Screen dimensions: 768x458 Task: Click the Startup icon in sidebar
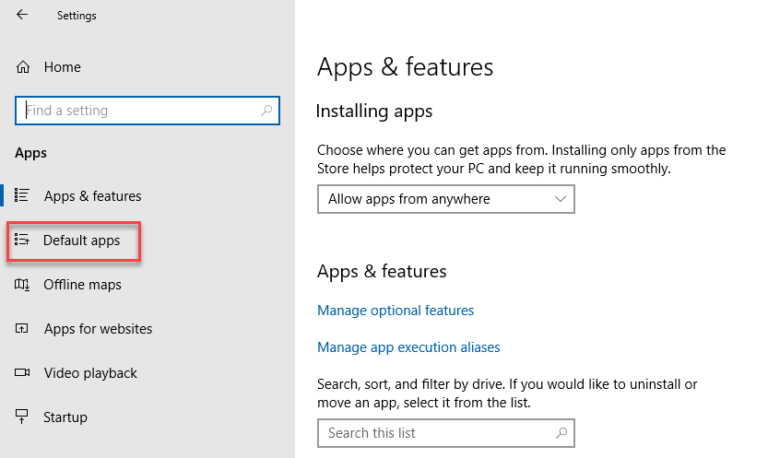pyautogui.click(x=22, y=416)
